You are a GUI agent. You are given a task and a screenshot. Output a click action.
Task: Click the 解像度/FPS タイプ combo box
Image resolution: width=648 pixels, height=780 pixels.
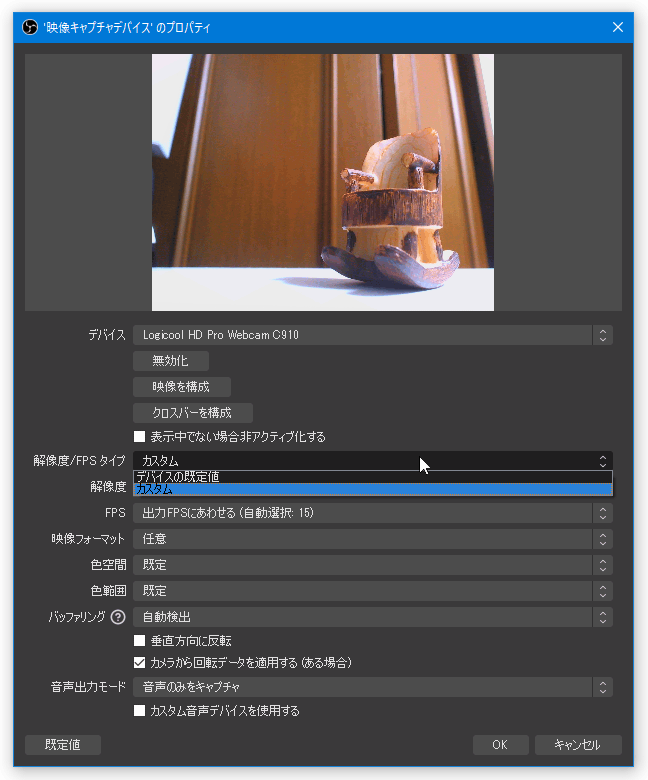(x=372, y=461)
